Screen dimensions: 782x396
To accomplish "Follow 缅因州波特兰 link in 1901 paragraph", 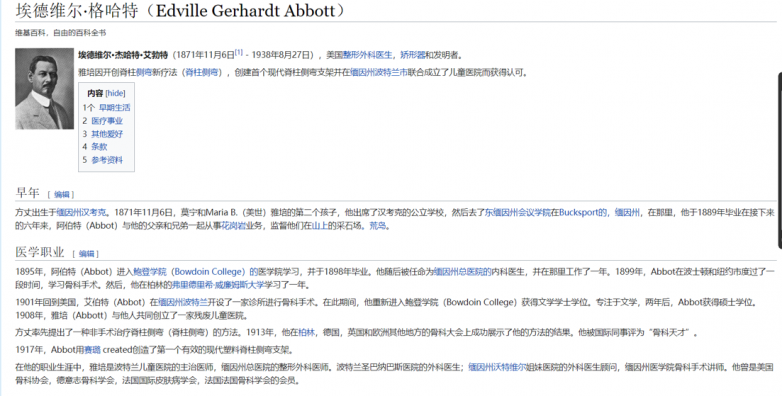I will [183, 302].
